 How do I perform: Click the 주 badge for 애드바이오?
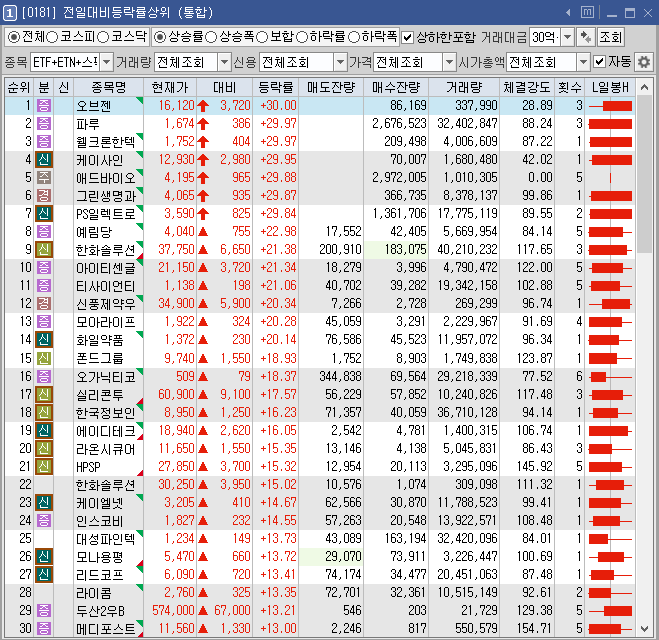coord(44,178)
